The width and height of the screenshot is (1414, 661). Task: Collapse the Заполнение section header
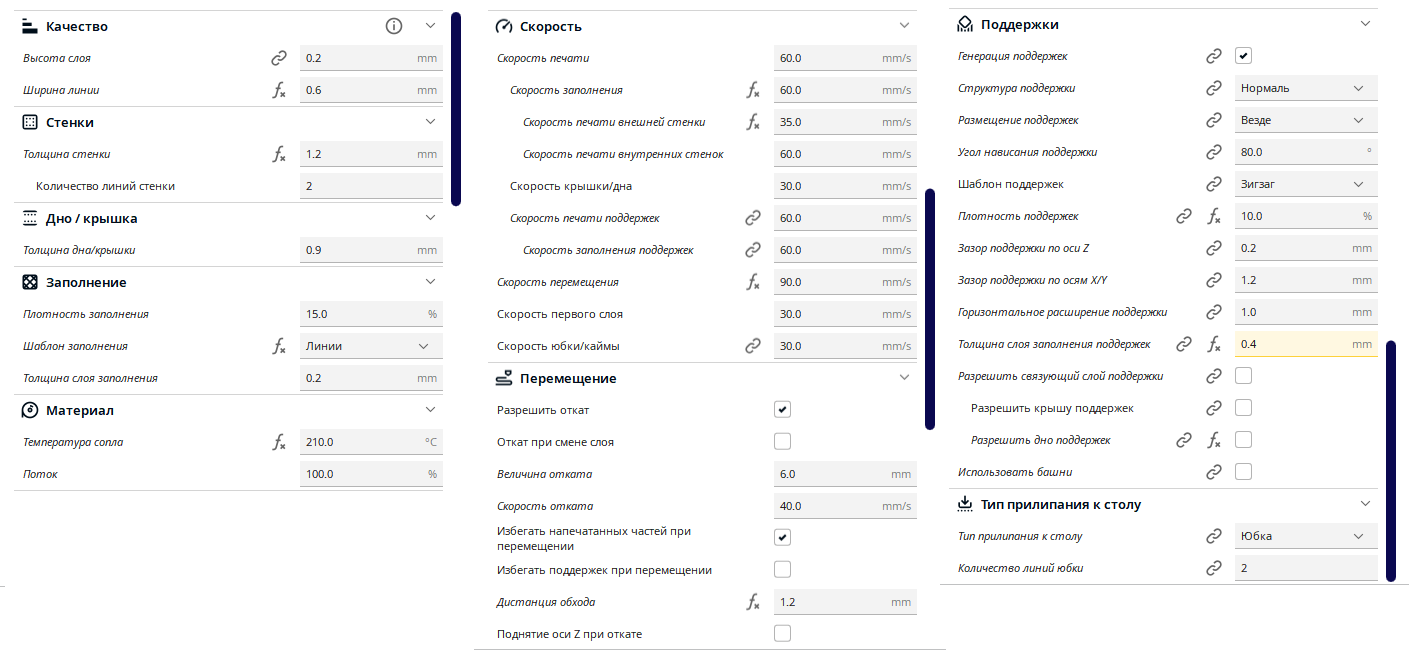(x=430, y=282)
